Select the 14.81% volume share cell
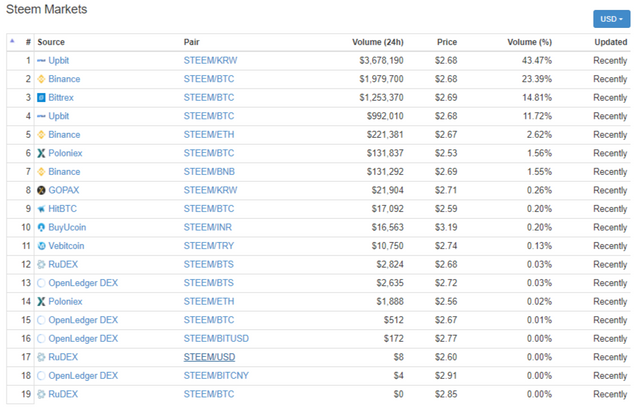This screenshot has height=409, width=640. click(536, 98)
